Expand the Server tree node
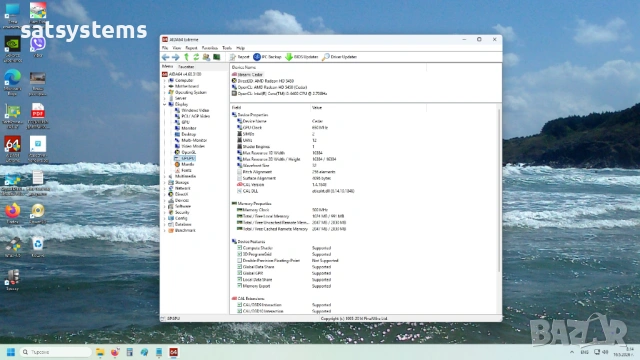This screenshot has height=360, width=640. pos(165,98)
